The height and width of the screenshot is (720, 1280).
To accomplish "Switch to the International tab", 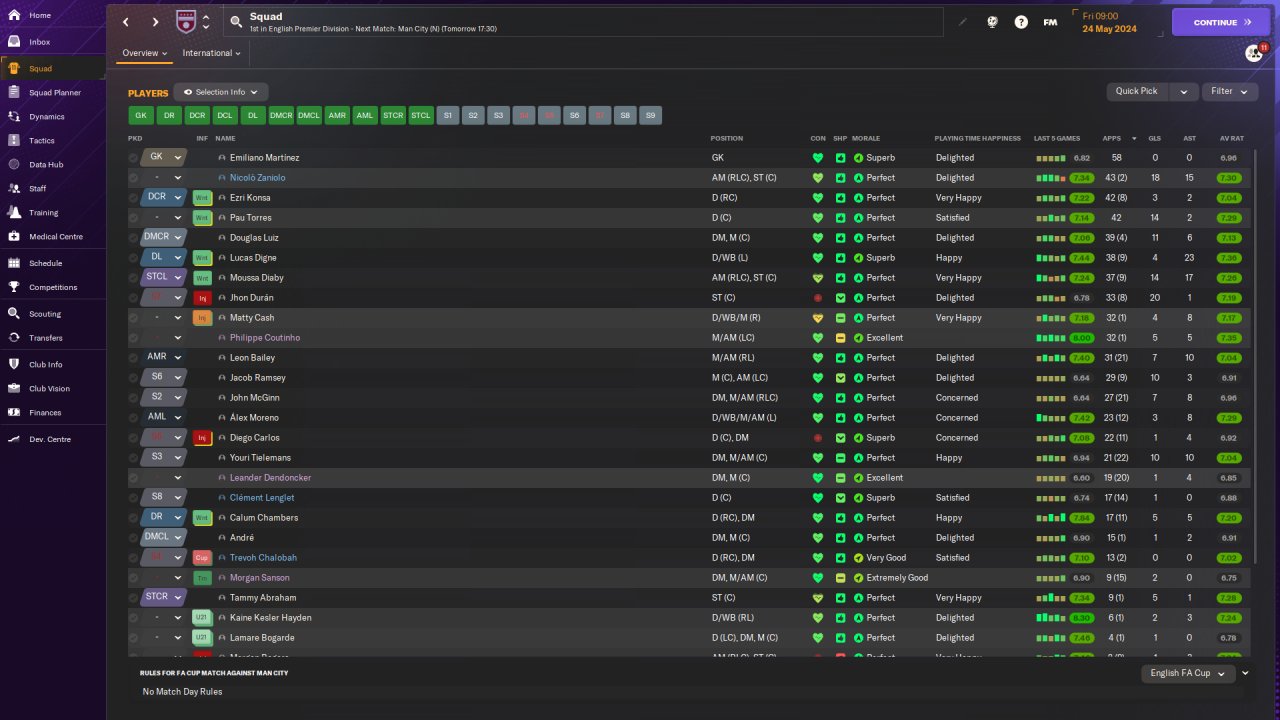I will 211,53.
